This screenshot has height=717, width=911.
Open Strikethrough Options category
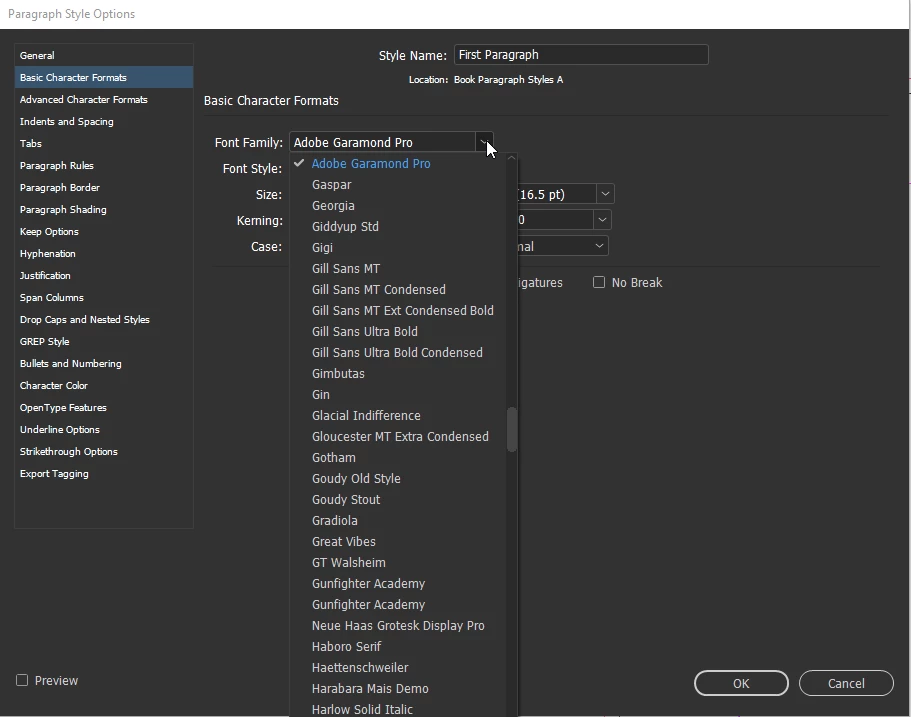tap(103, 452)
